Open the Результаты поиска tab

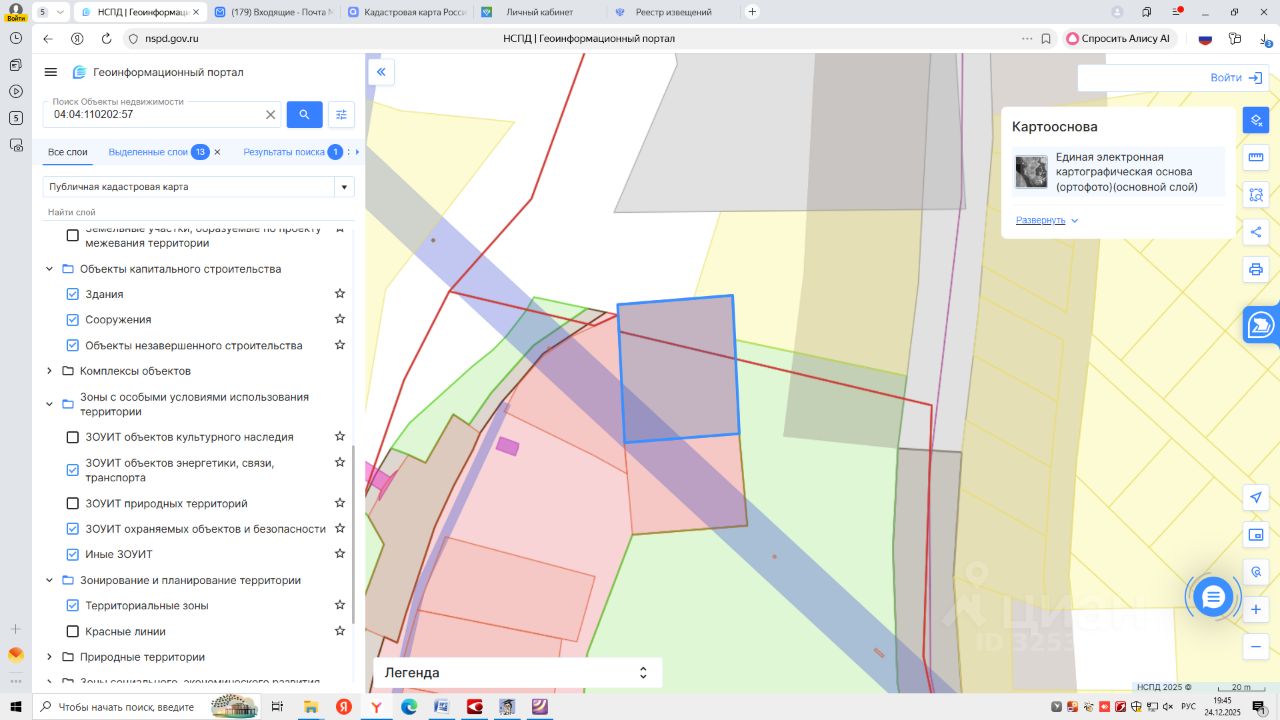tap(283, 152)
